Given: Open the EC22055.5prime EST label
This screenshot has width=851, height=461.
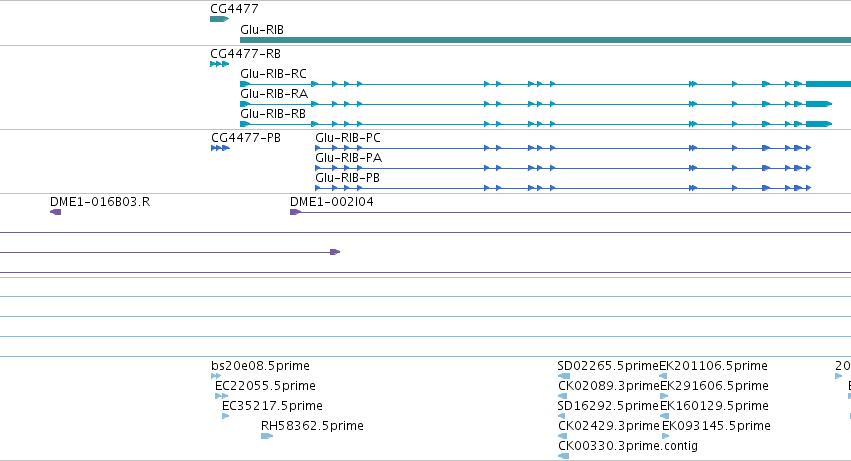Looking at the screenshot, I should (x=265, y=386).
